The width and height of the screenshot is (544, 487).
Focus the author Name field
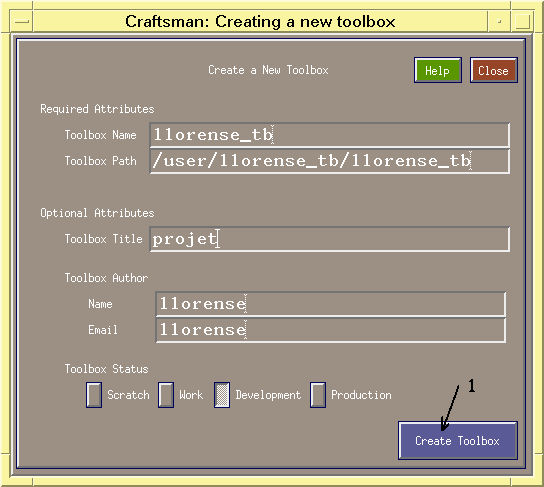[330, 304]
